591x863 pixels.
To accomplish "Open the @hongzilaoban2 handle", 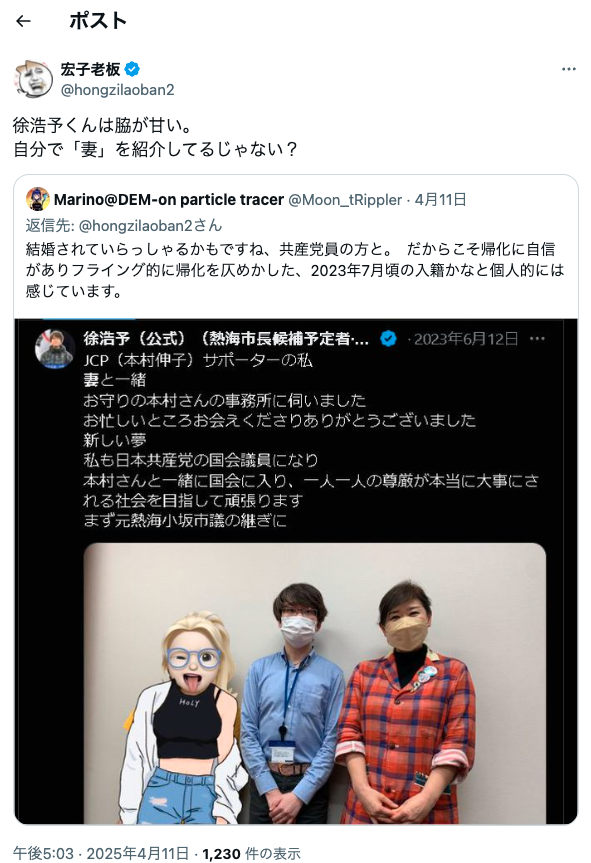I will click(x=117, y=90).
